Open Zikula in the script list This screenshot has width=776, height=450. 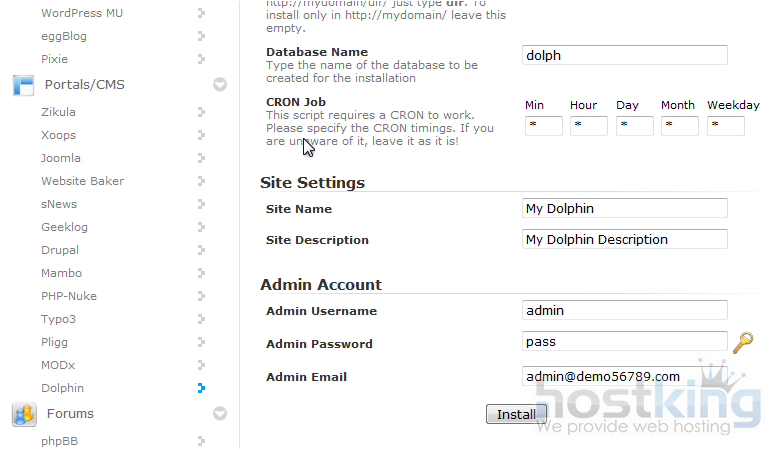pyautogui.click(x=58, y=112)
